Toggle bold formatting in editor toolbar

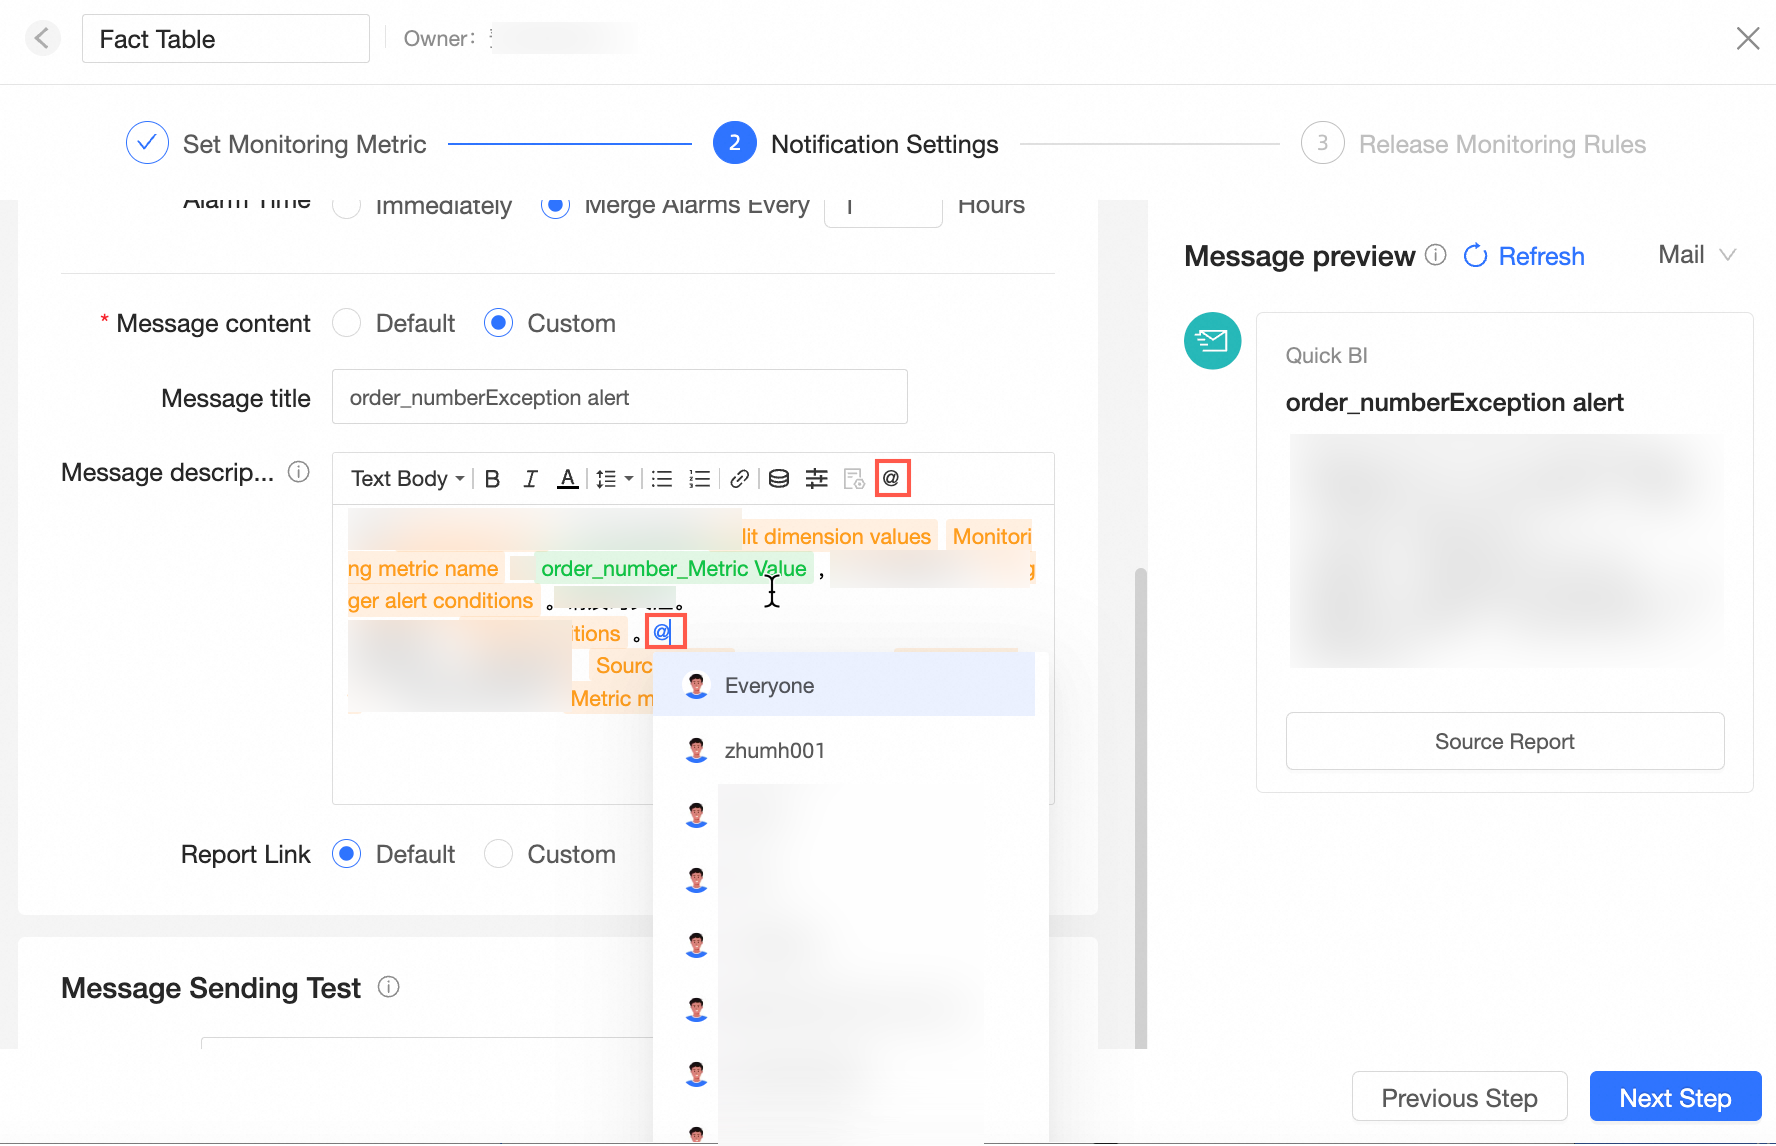click(x=492, y=479)
